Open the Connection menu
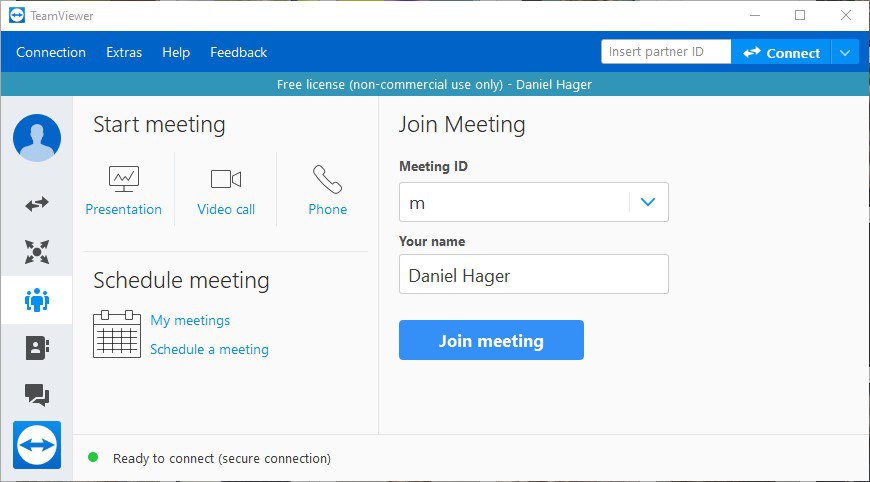870x482 pixels. coord(51,52)
